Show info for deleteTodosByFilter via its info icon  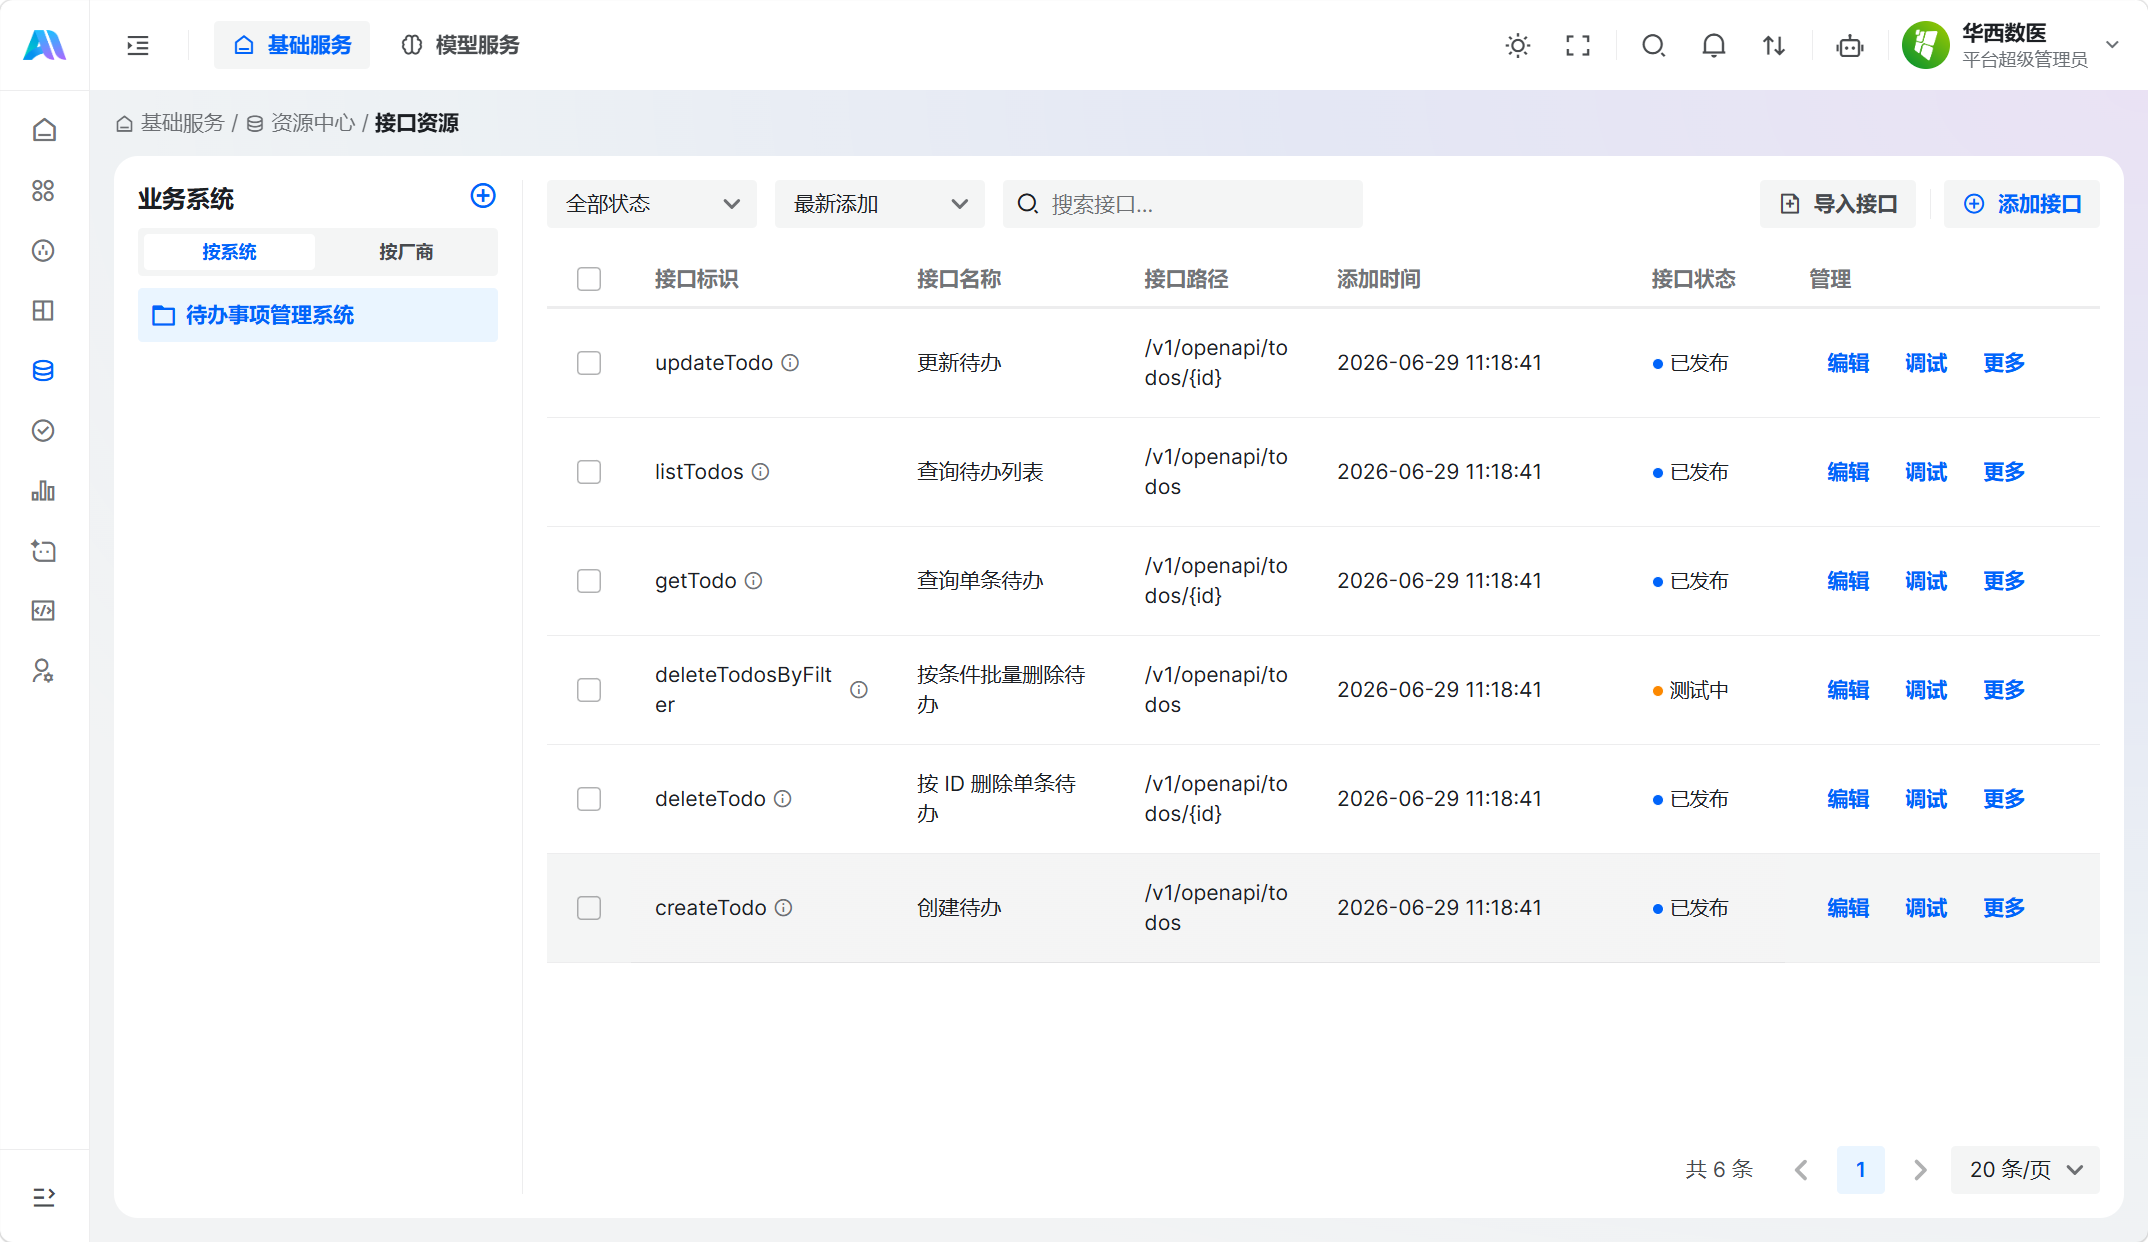(859, 690)
